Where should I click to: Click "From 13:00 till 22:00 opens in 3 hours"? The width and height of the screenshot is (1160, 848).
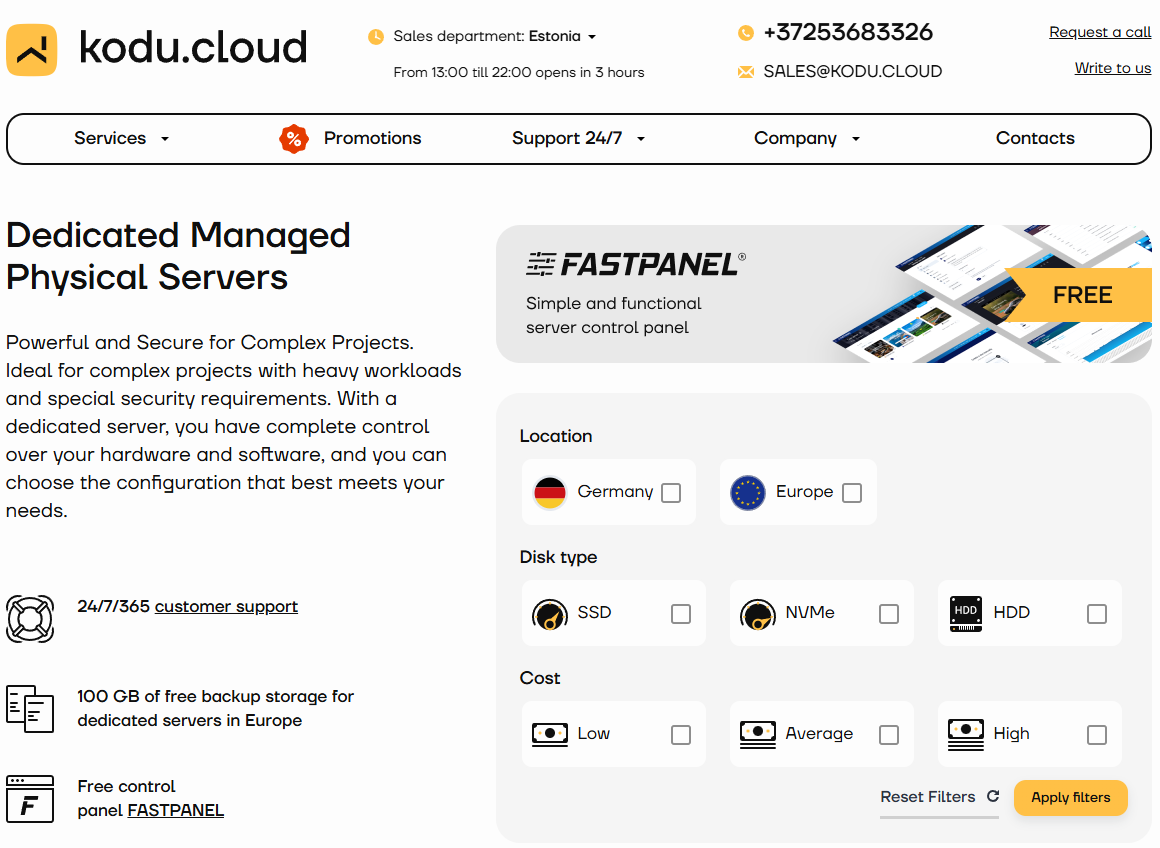point(519,73)
